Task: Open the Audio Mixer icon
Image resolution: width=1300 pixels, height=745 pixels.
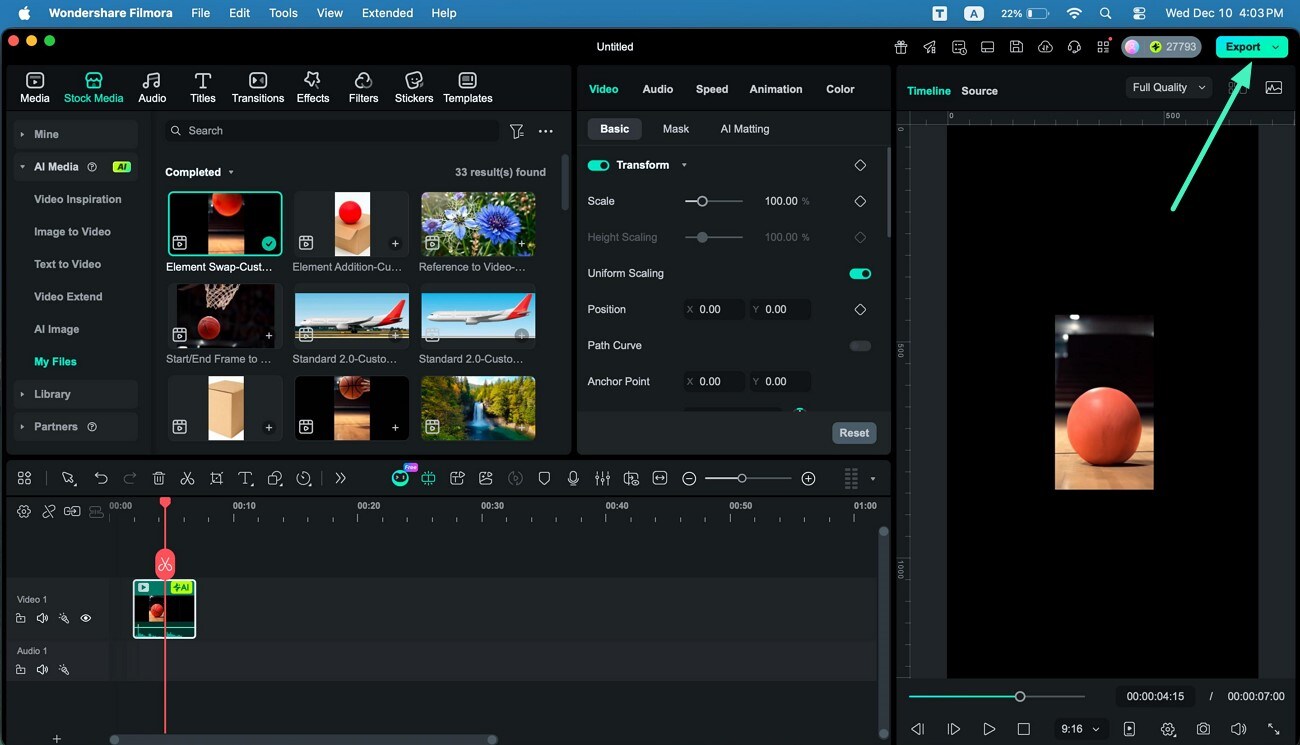Action: [602, 478]
